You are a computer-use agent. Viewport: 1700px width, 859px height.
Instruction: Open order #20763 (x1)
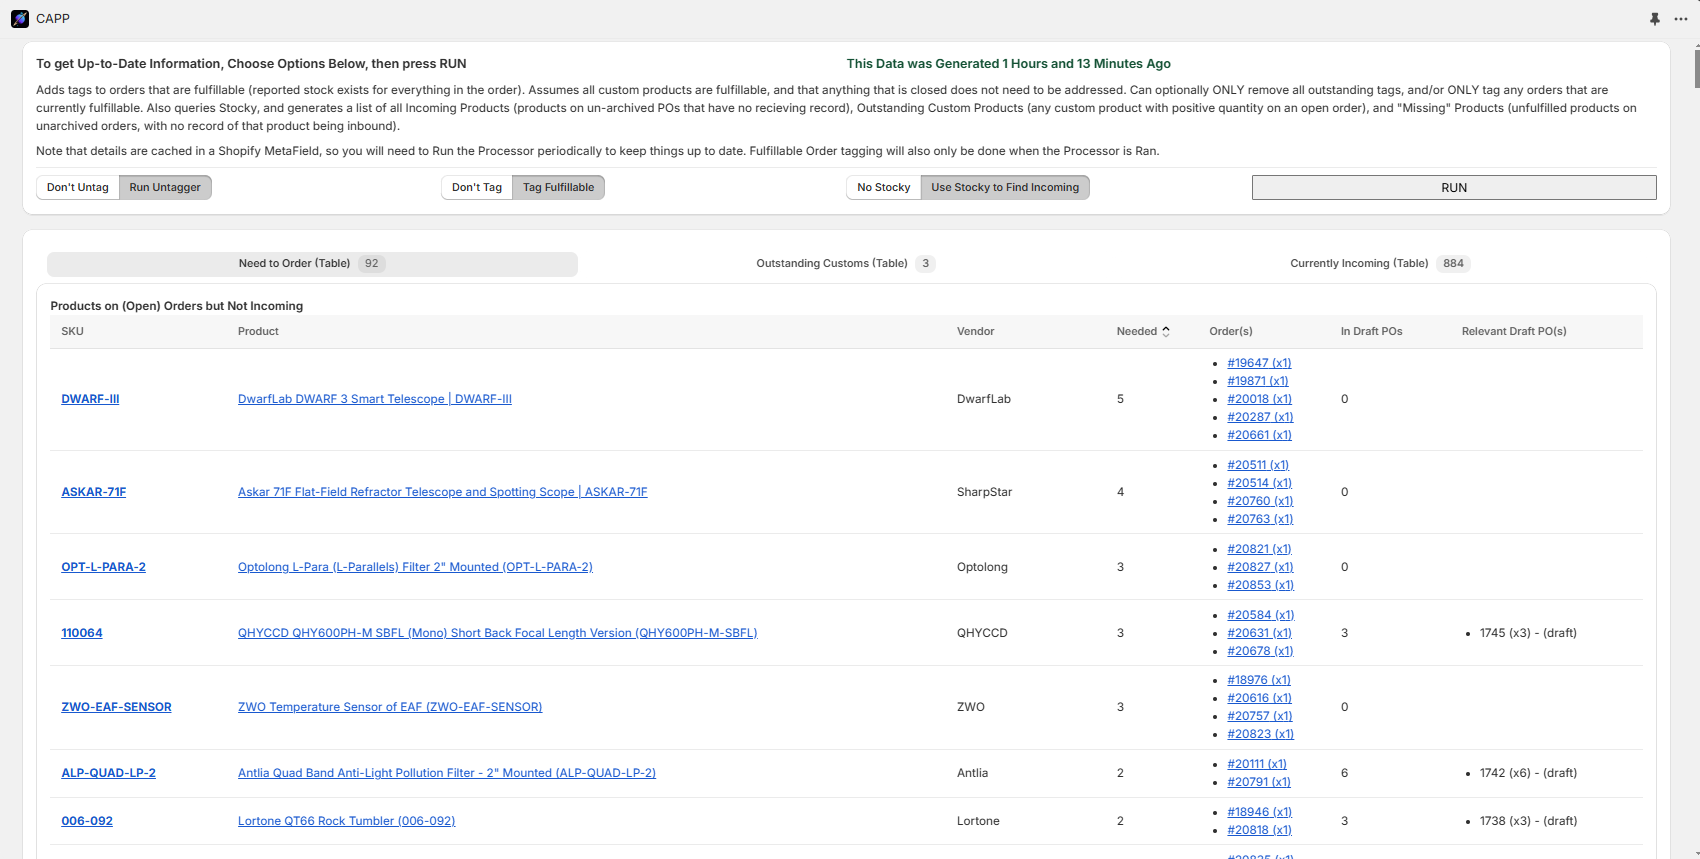[x=1260, y=519]
